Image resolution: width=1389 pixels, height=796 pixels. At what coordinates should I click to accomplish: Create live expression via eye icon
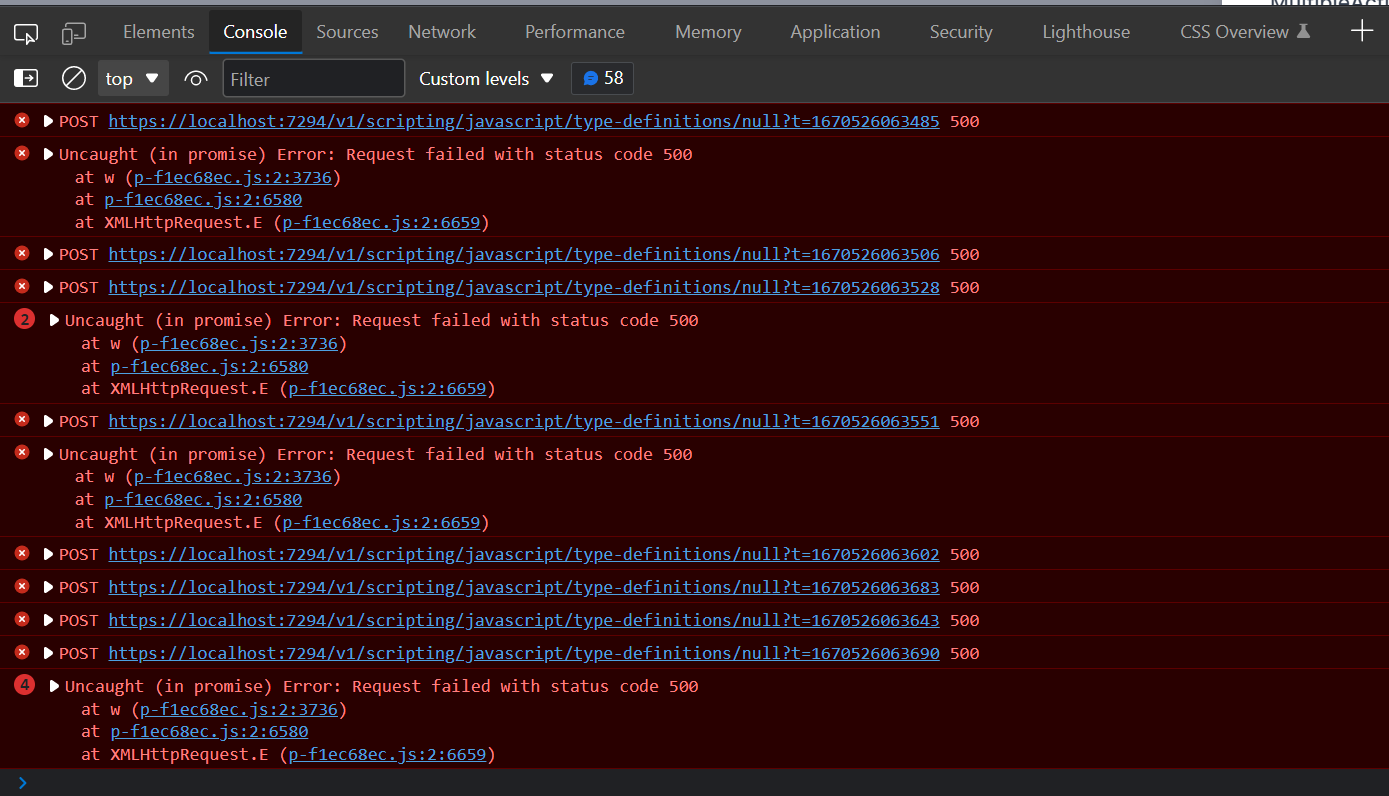point(196,78)
